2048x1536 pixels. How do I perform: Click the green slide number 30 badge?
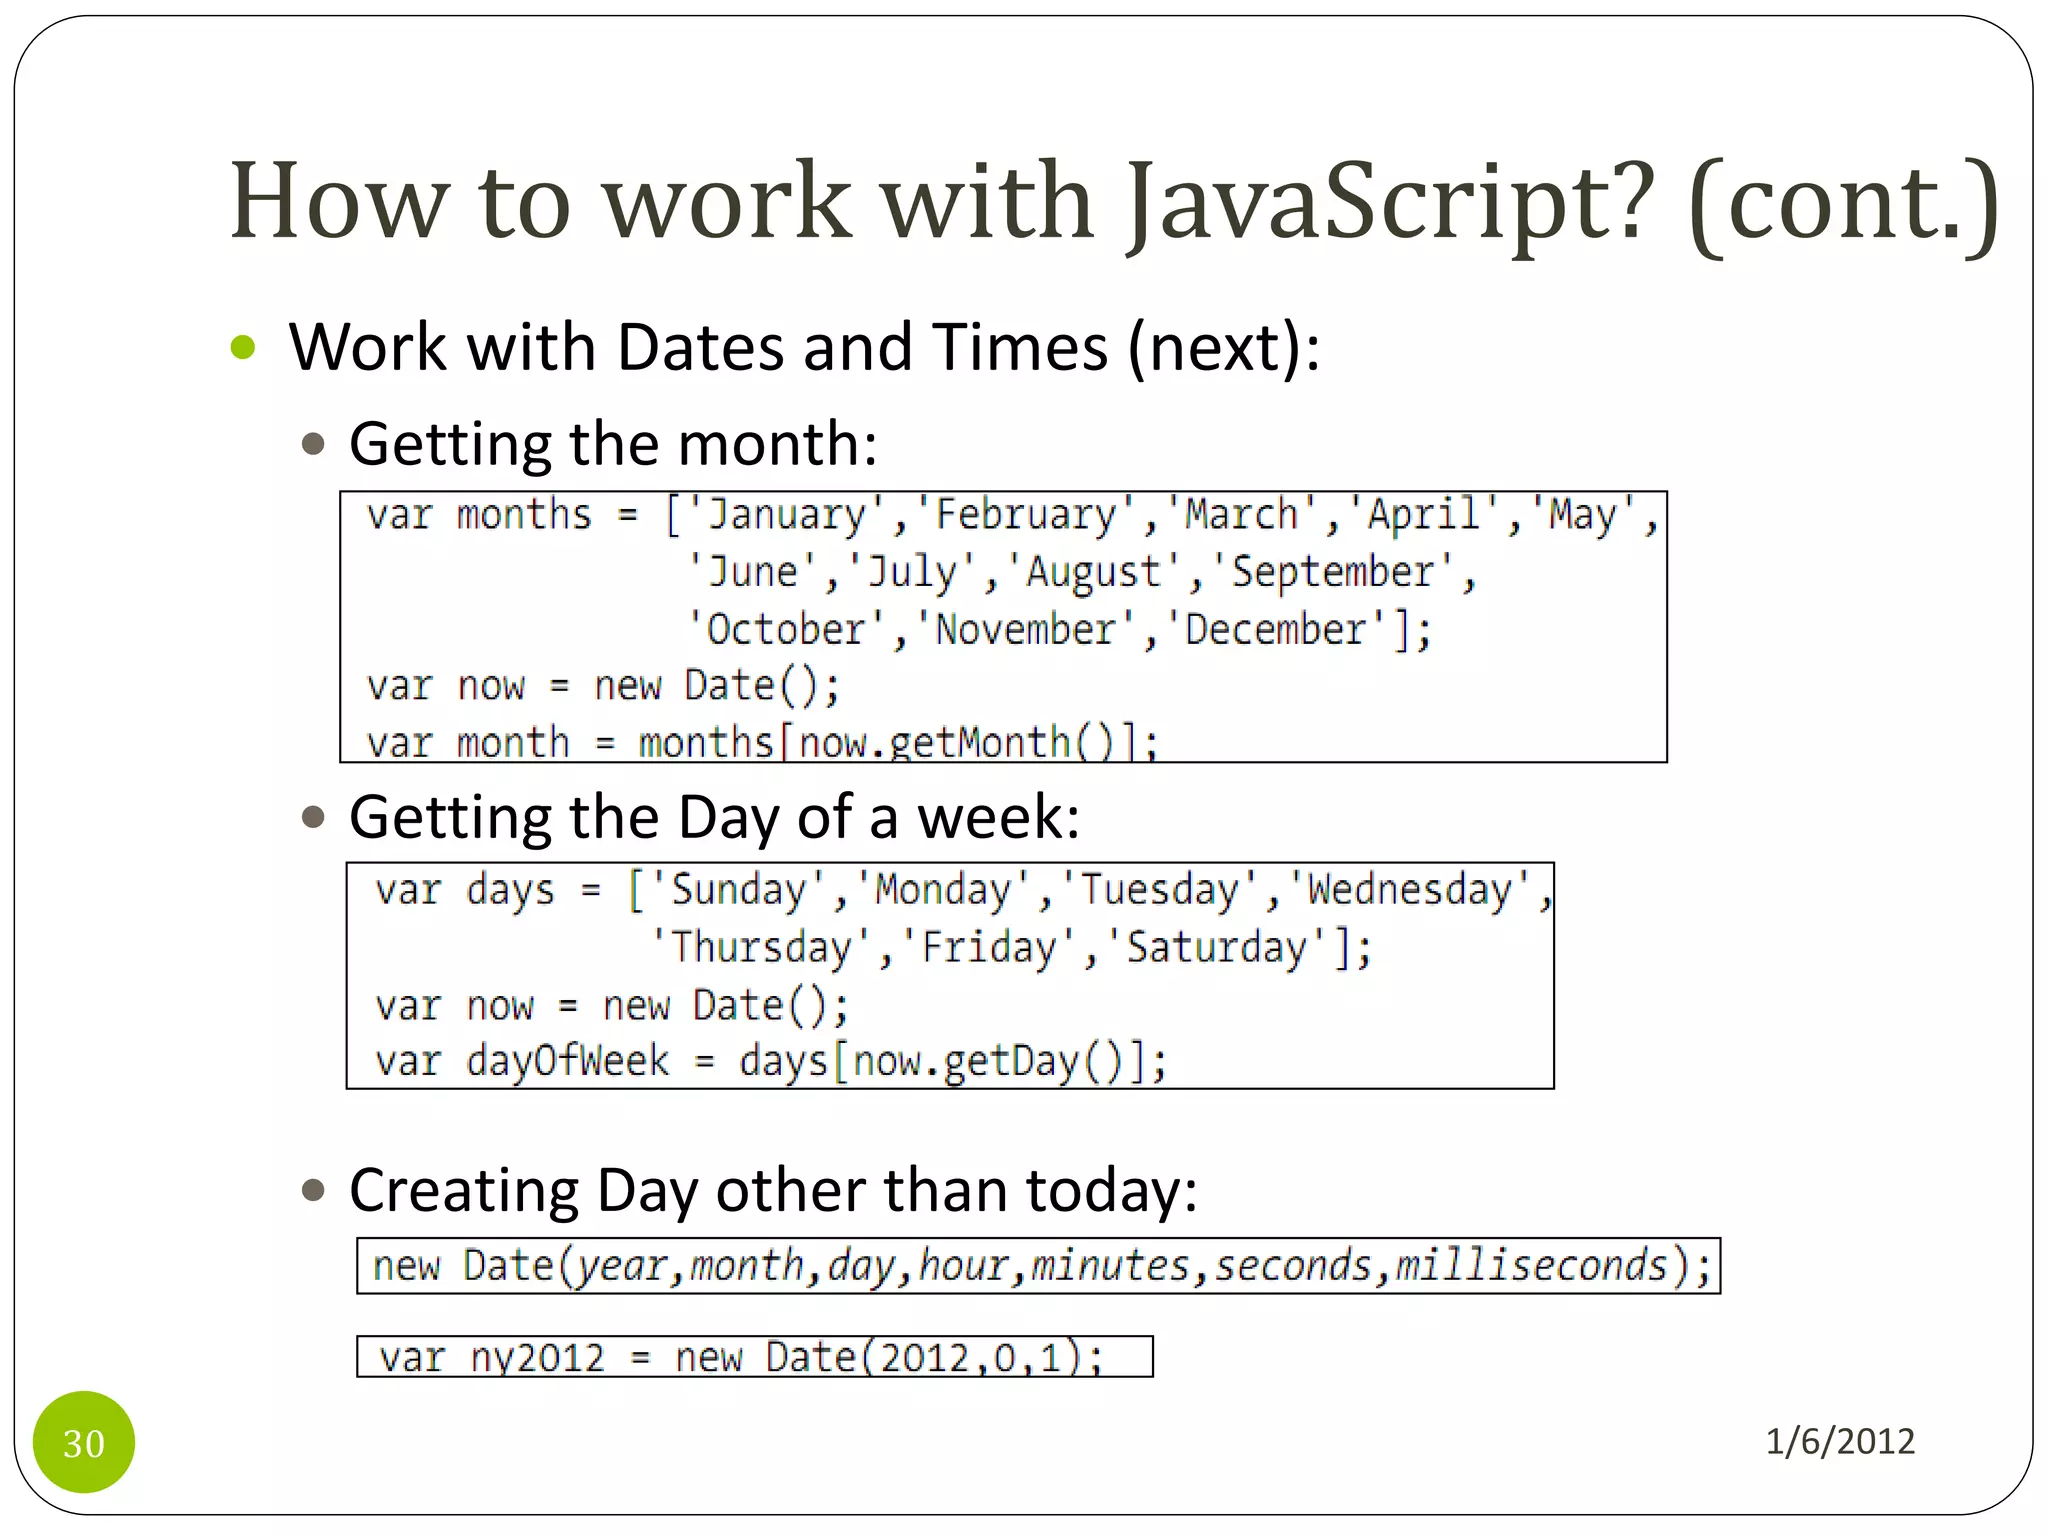(84, 1442)
